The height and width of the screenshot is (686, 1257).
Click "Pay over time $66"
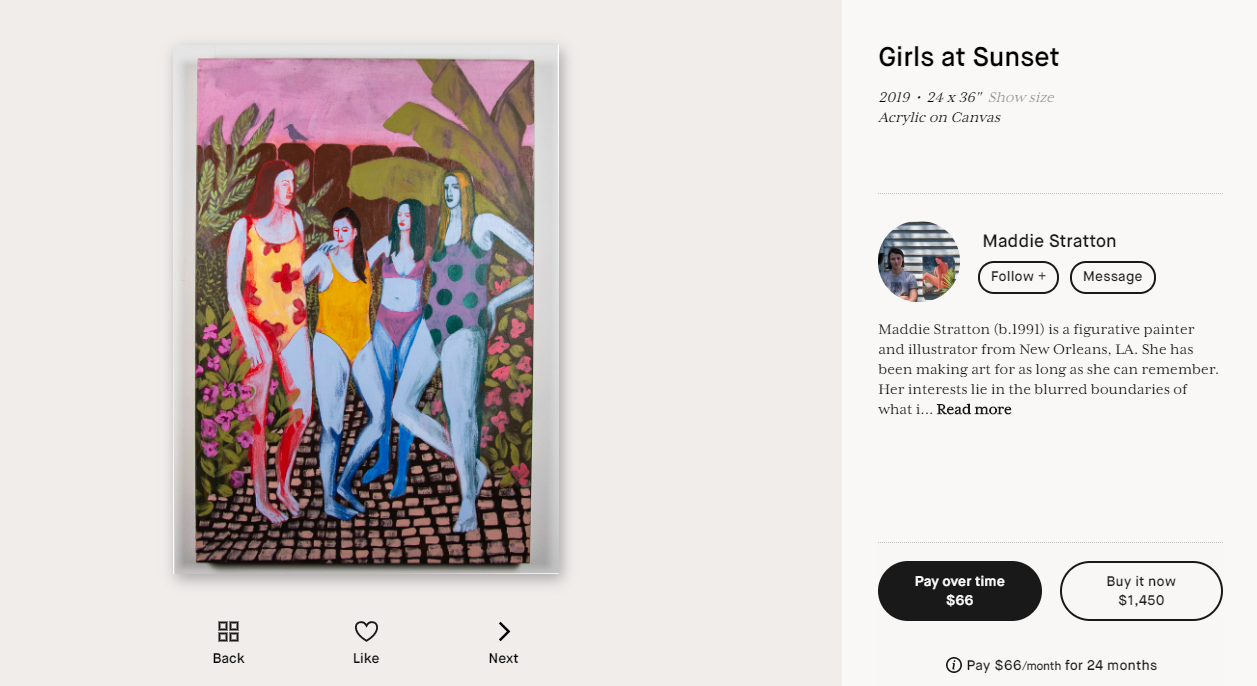point(959,591)
